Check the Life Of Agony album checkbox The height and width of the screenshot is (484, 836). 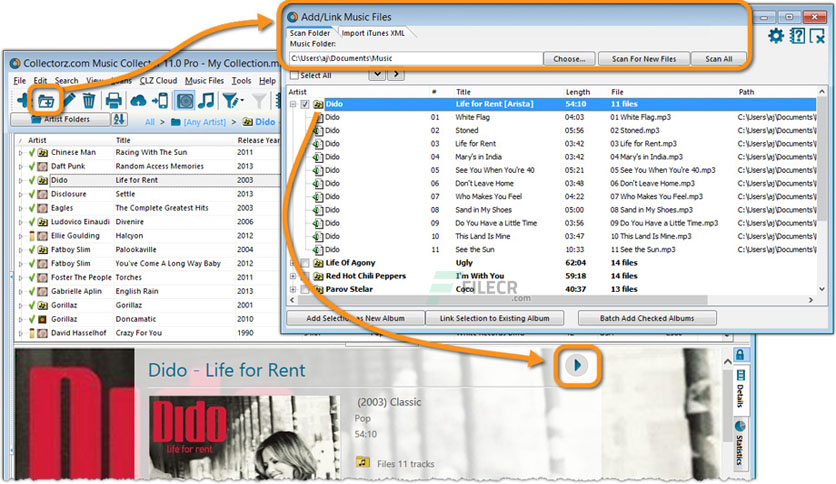(304, 263)
